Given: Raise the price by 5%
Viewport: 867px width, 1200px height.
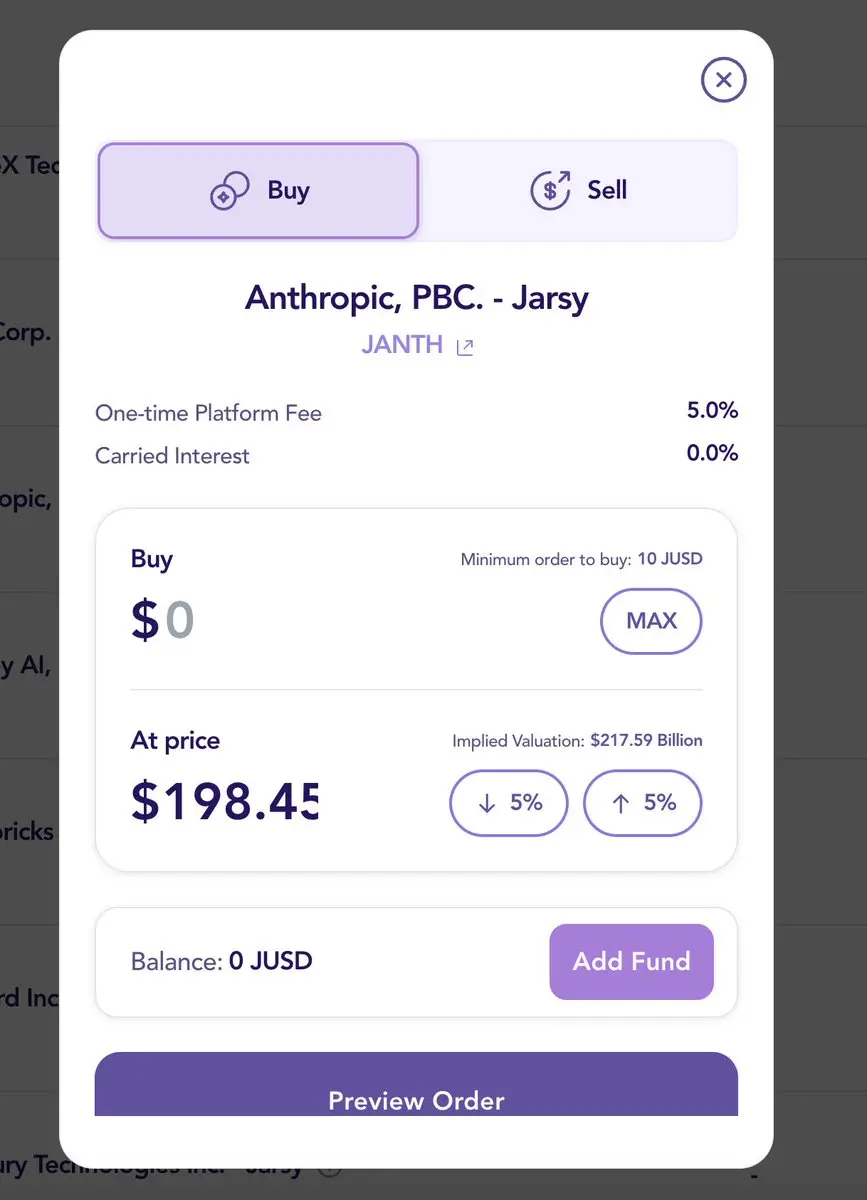Looking at the screenshot, I should (x=643, y=803).
